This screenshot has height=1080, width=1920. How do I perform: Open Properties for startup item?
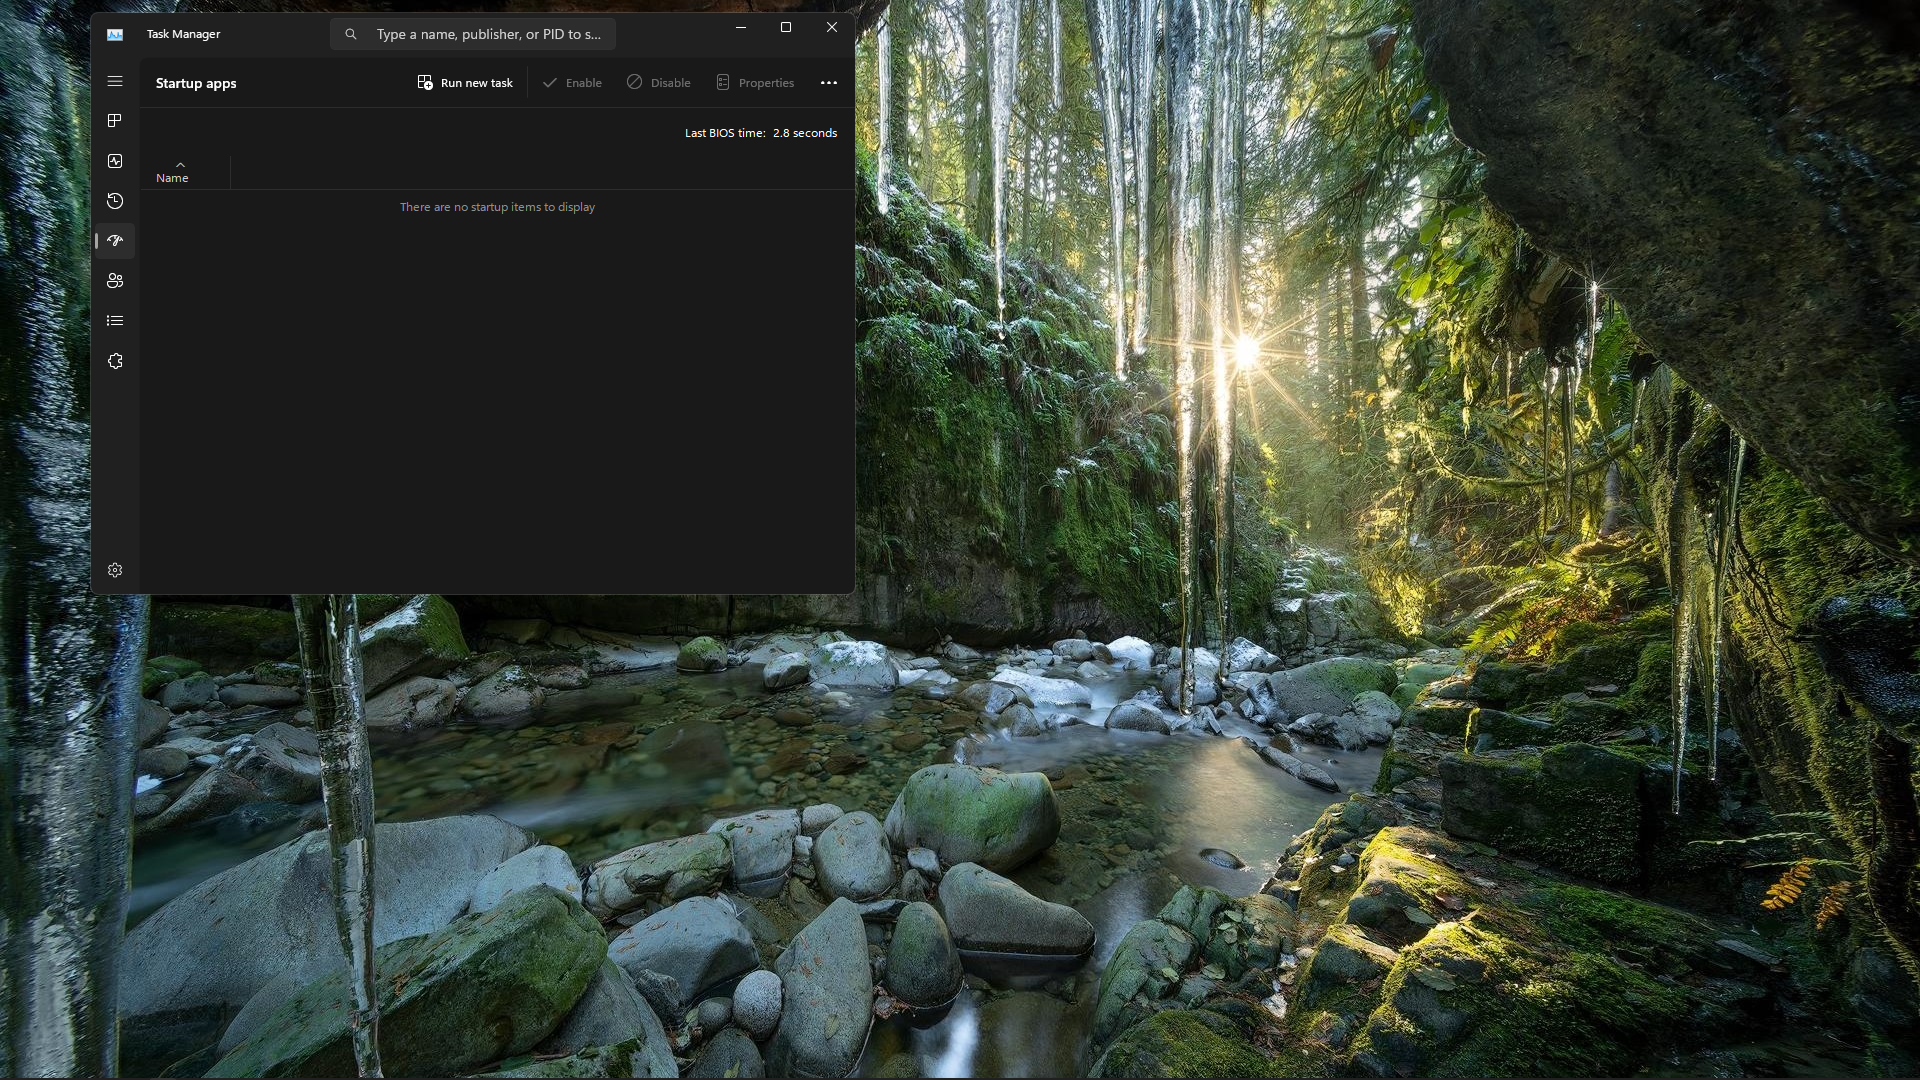click(755, 83)
